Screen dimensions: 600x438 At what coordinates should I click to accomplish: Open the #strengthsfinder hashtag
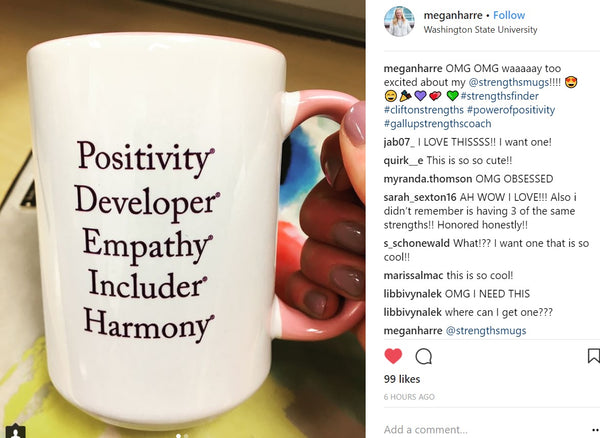[x=500, y=96]
